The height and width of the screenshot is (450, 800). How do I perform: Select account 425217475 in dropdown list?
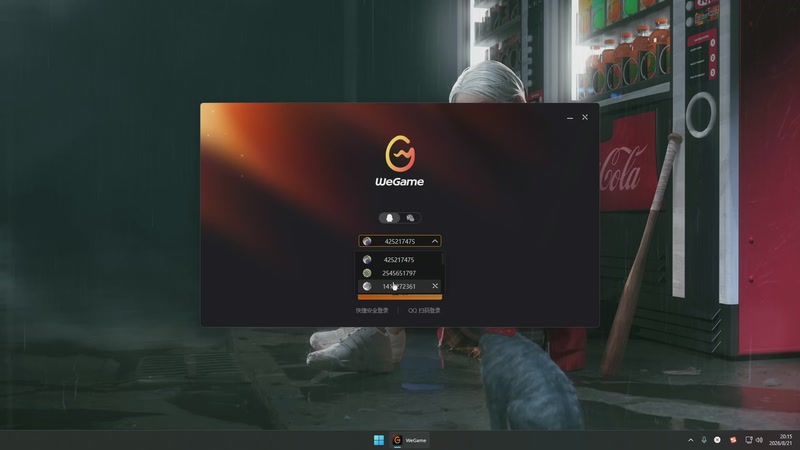coord(399,260)
